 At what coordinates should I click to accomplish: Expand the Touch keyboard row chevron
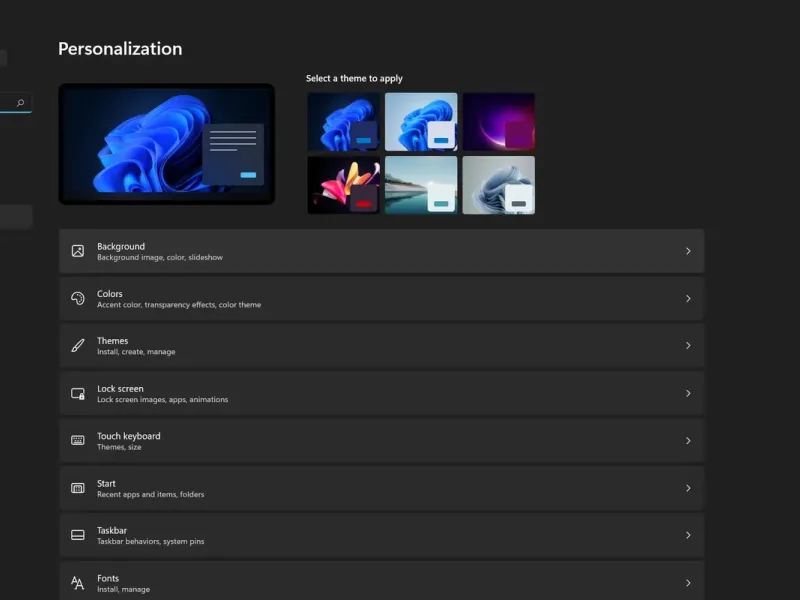688,440
